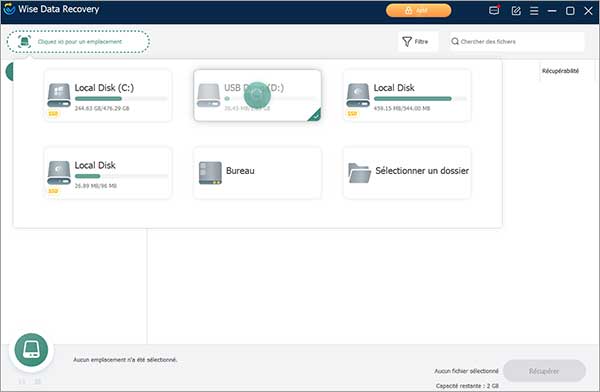Click the 96 MB Local Disk usage bar

tap(121, 176)
